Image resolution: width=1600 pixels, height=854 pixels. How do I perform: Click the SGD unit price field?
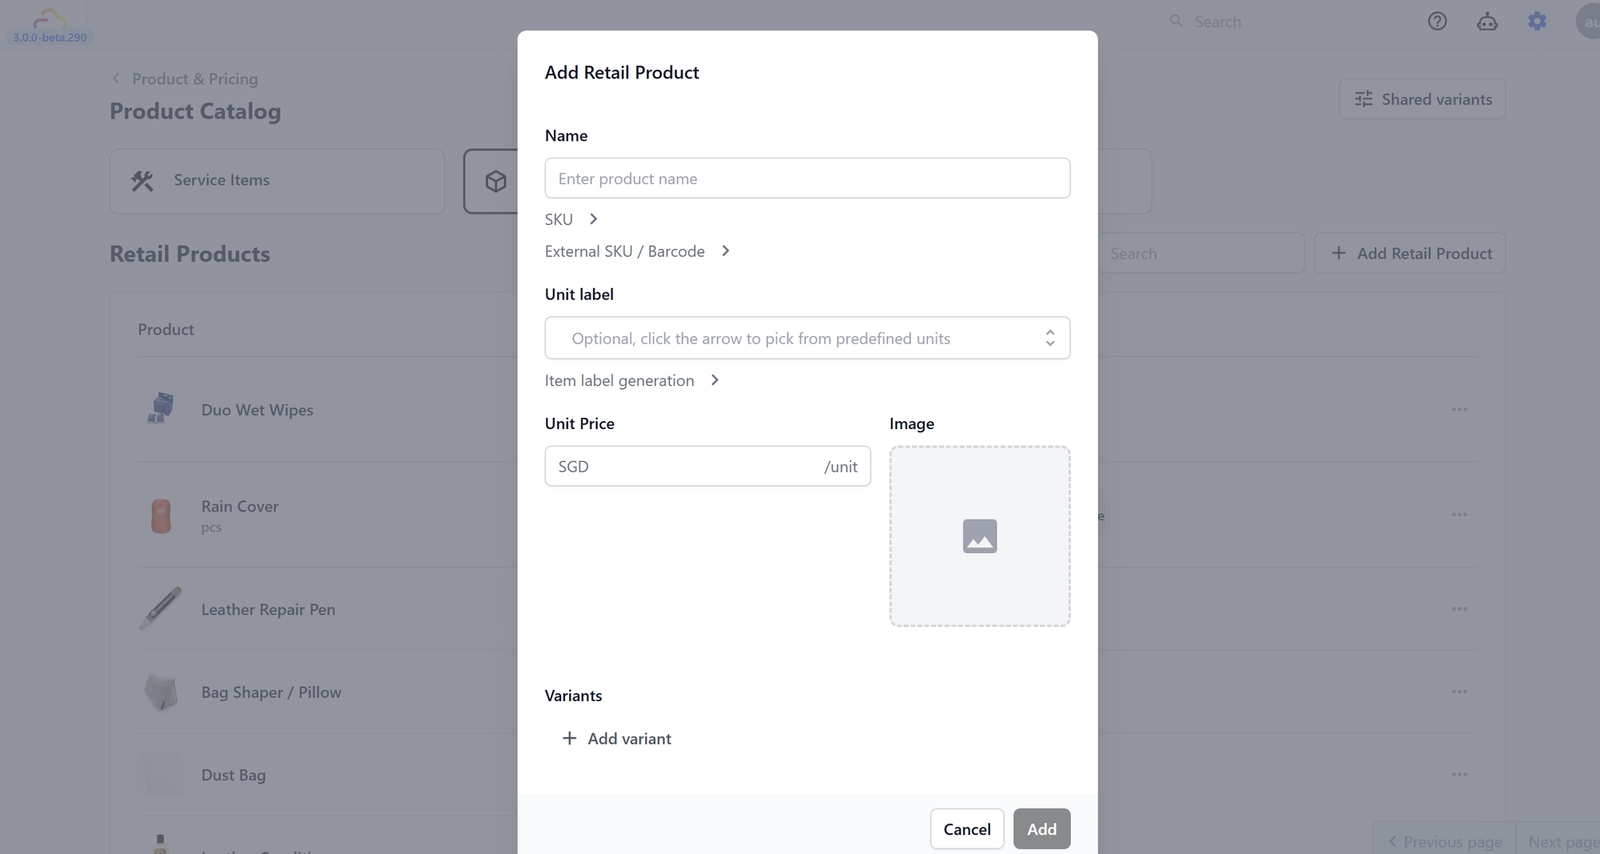(x=707, y=466)
